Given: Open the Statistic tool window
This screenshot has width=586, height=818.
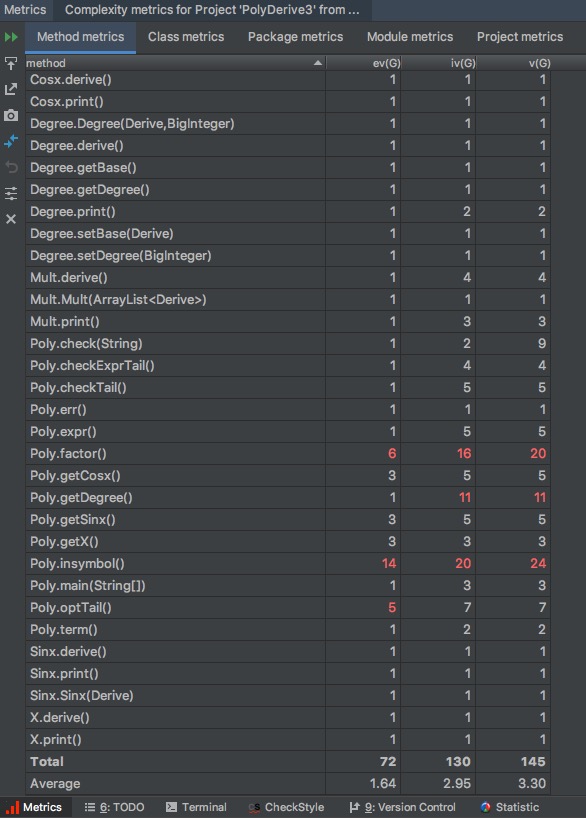Looking at the screenshot, I should pos(510,807).
